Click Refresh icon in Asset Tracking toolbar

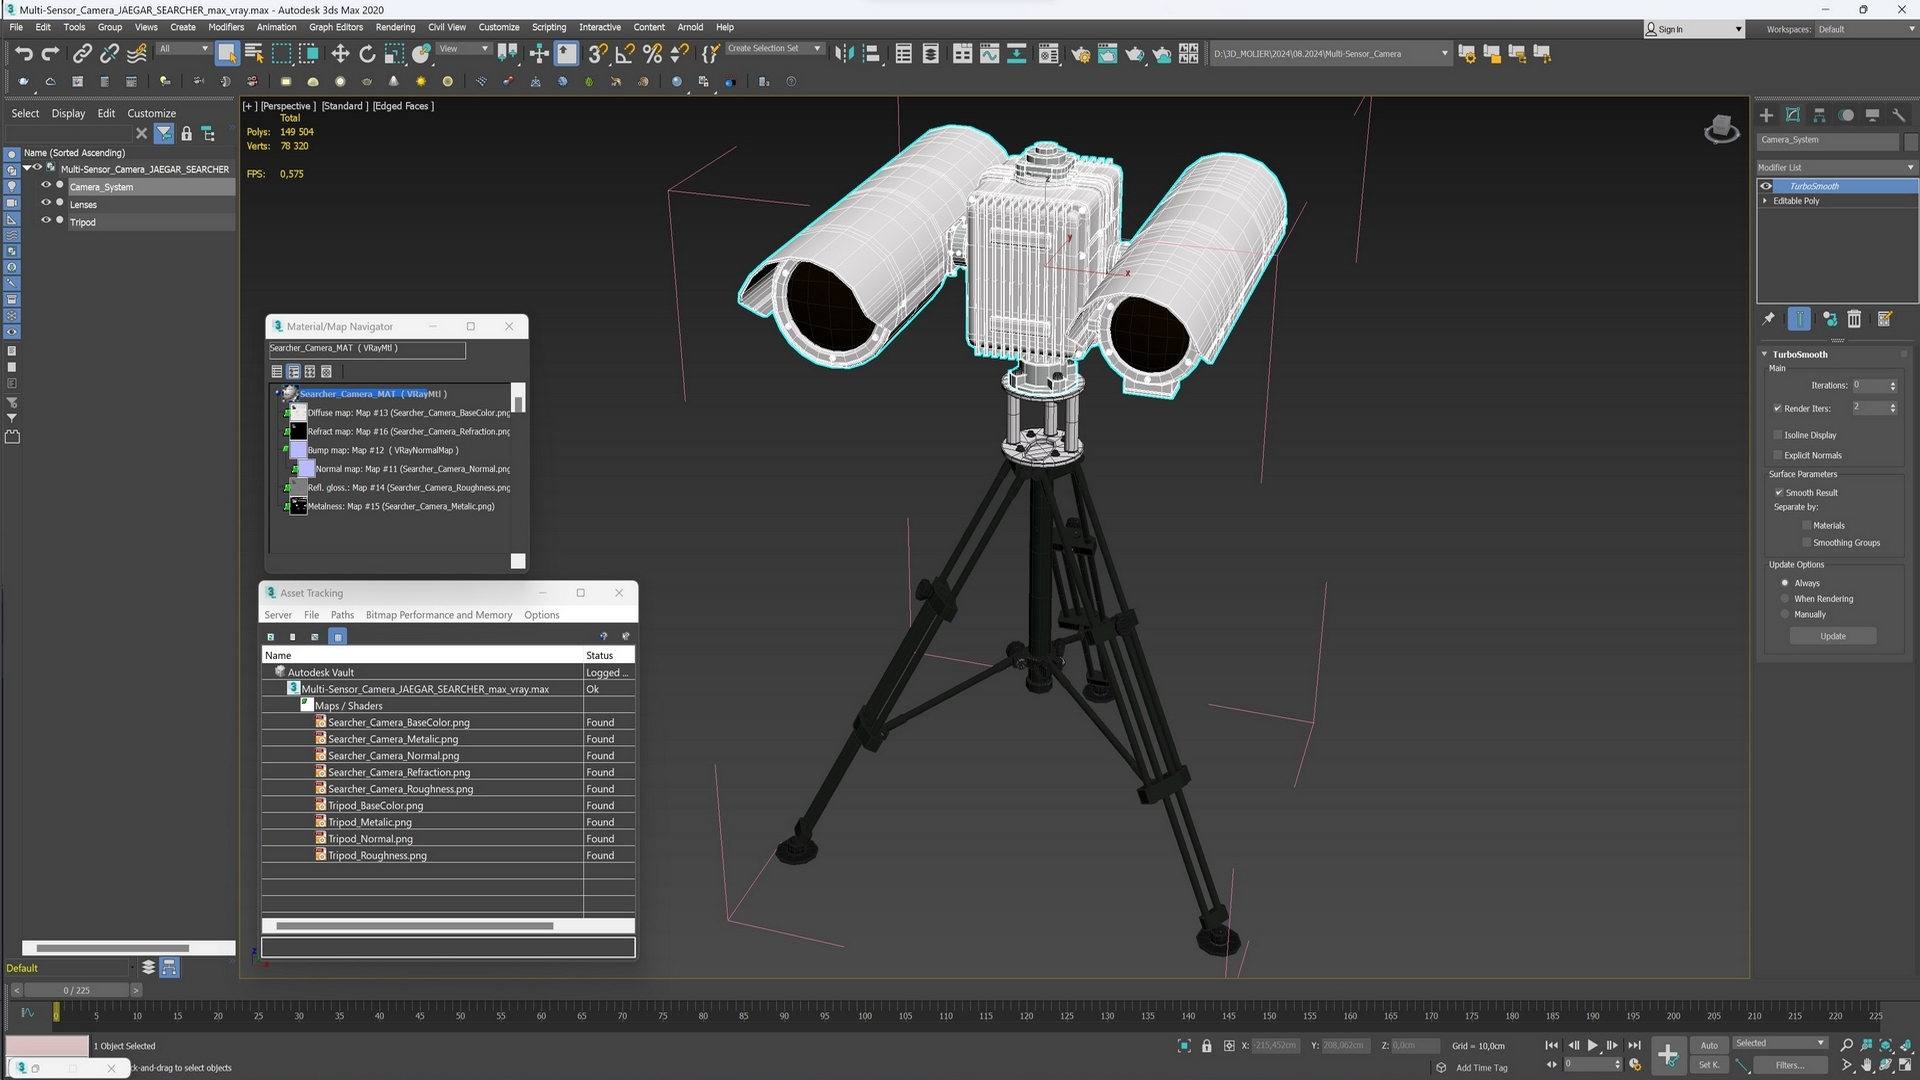270,637
